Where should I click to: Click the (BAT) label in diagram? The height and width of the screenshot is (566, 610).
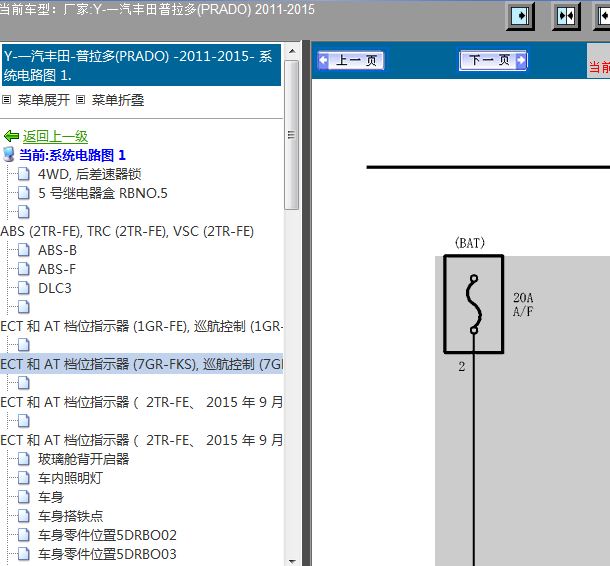pyautogui.click(x=470, y=243)
